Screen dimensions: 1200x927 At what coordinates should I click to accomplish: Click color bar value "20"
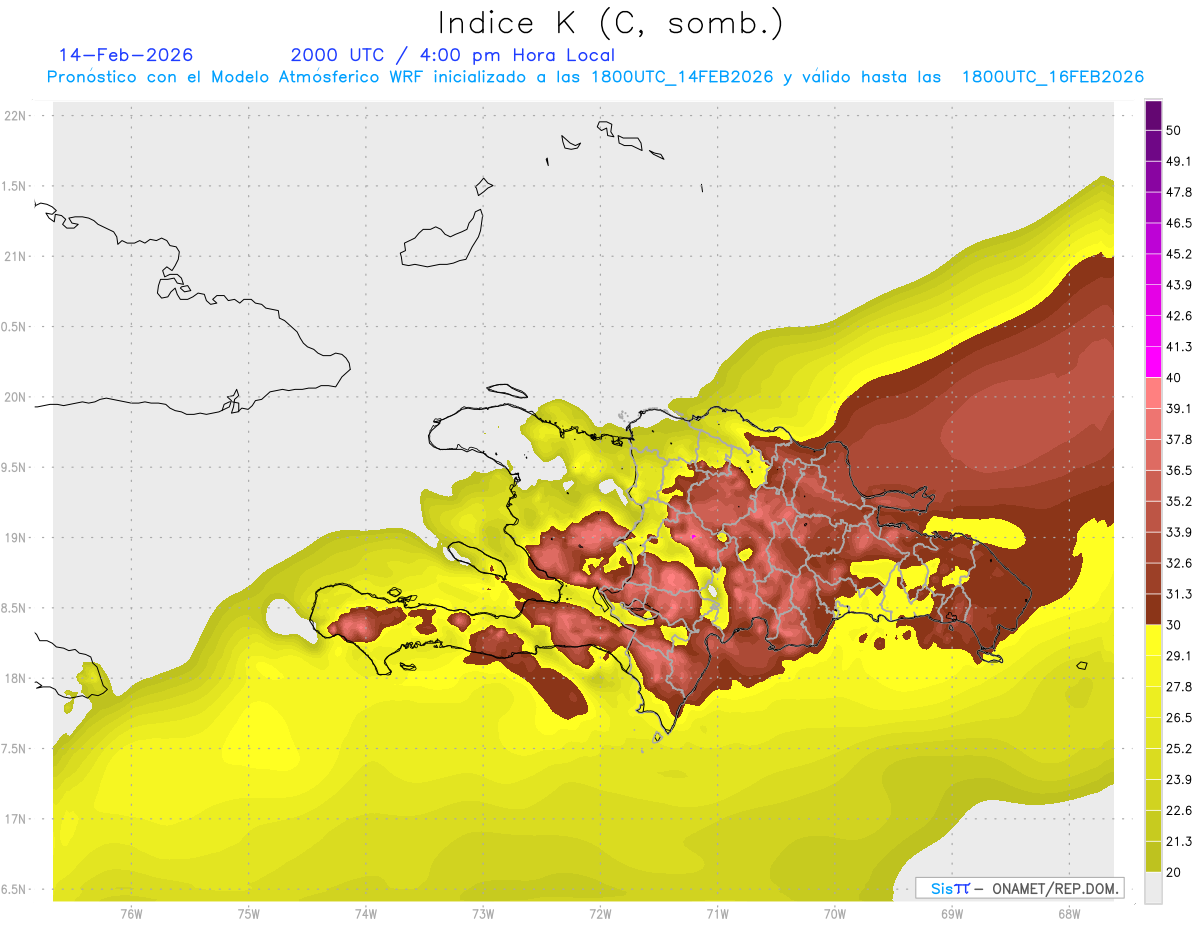pyautogui.click(x=1174, y=872)
